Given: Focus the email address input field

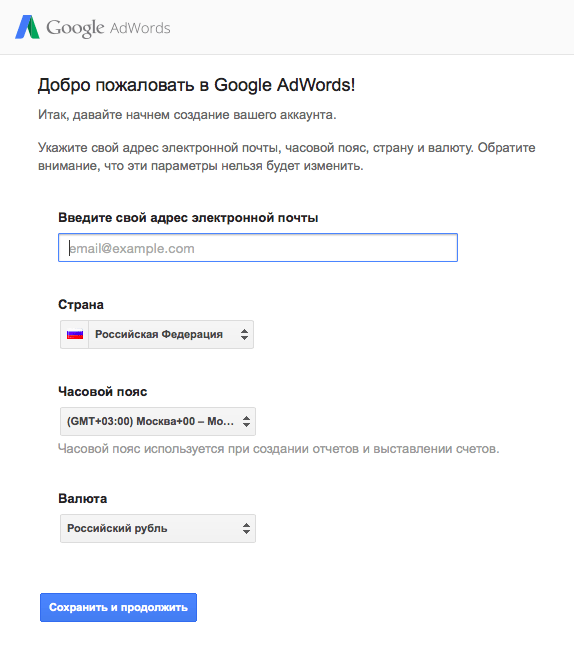Looking at the screenshot, I should 258,248.
